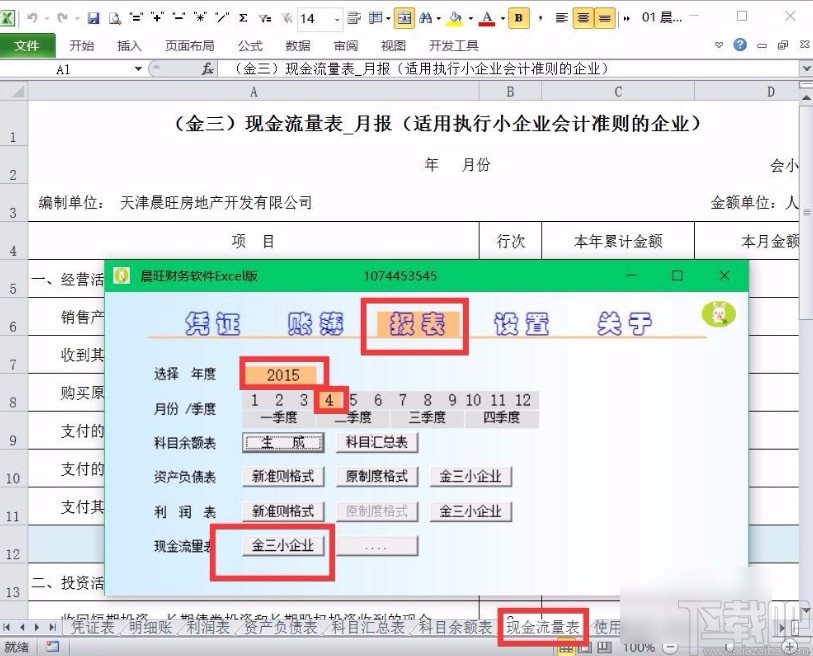The height and width of the screenshot is (656, 813).
Task: Click the Font Color icon
Action: [x=487, y=16]
